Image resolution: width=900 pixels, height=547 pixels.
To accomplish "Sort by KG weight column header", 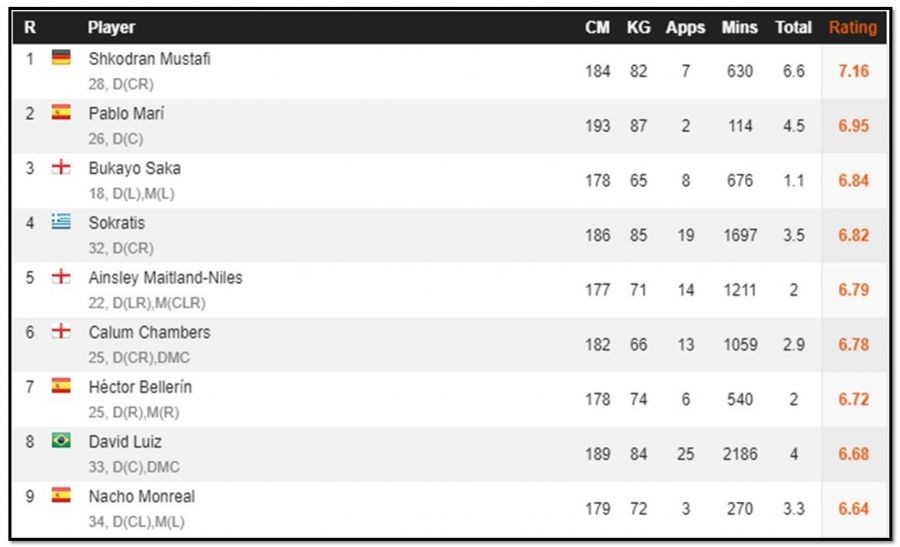I will tap(638, 28).
